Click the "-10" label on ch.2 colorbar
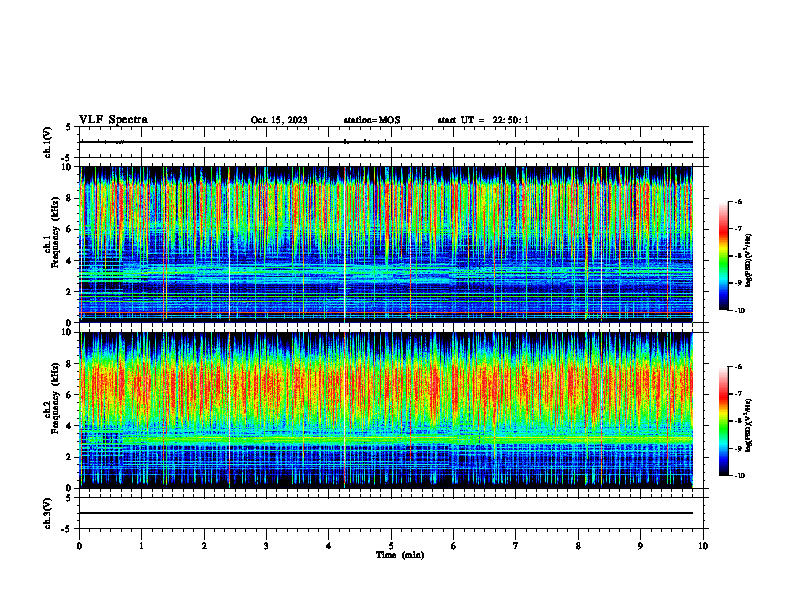Image resolution: width=792 pixels, height=612 pixels. (739, 476)
